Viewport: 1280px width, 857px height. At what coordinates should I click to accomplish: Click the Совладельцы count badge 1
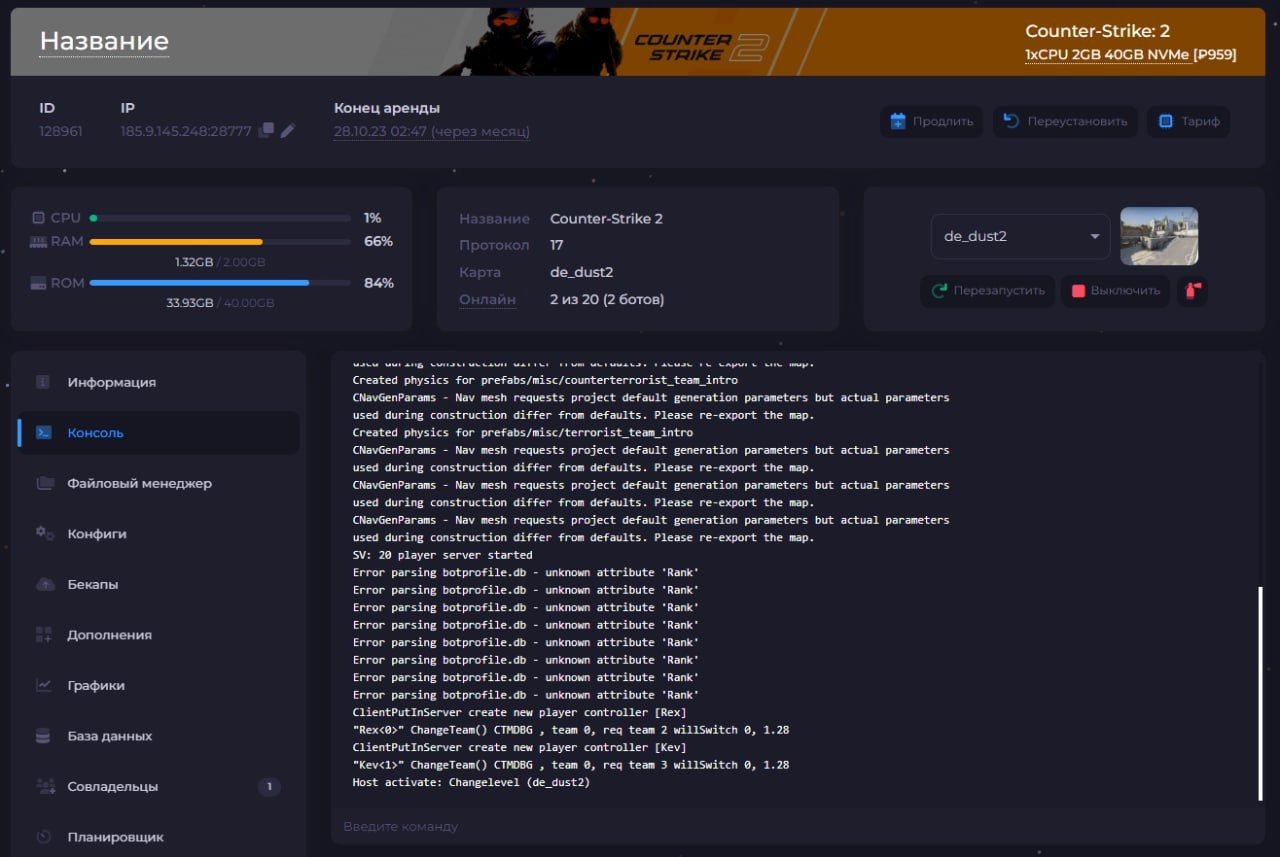tap(269, 786)
